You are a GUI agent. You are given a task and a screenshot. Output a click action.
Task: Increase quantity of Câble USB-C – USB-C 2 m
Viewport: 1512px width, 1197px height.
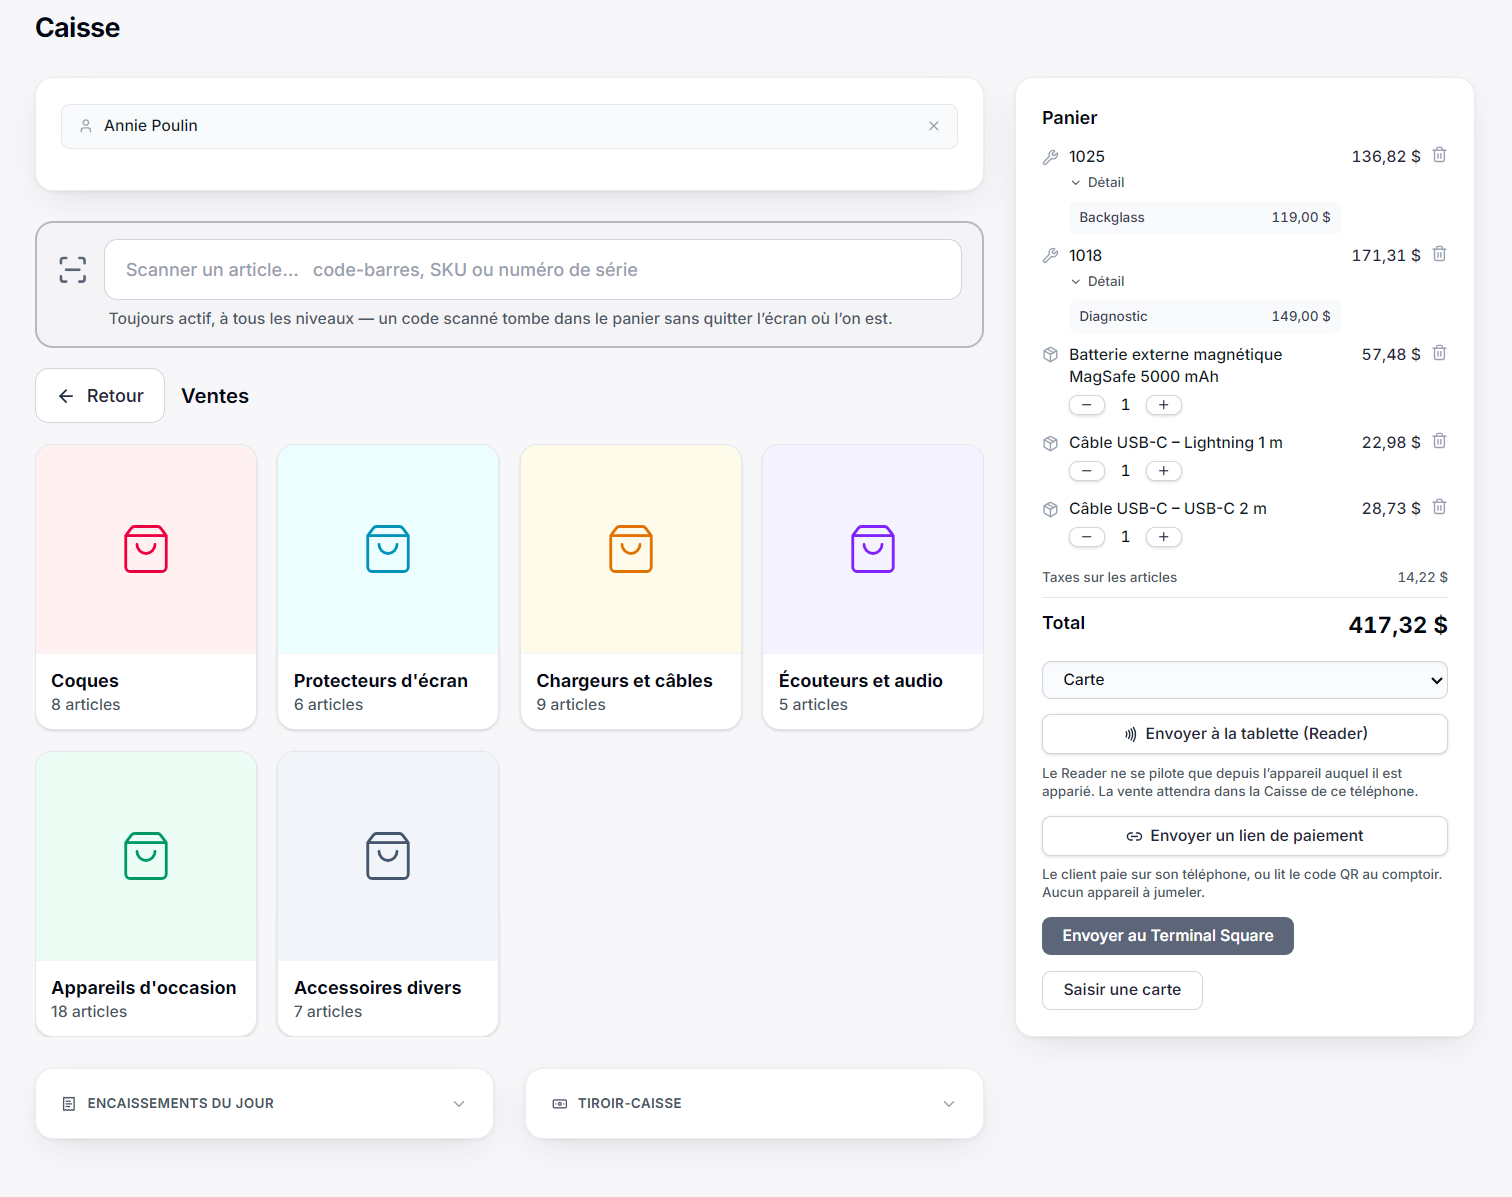point(1164,537)
